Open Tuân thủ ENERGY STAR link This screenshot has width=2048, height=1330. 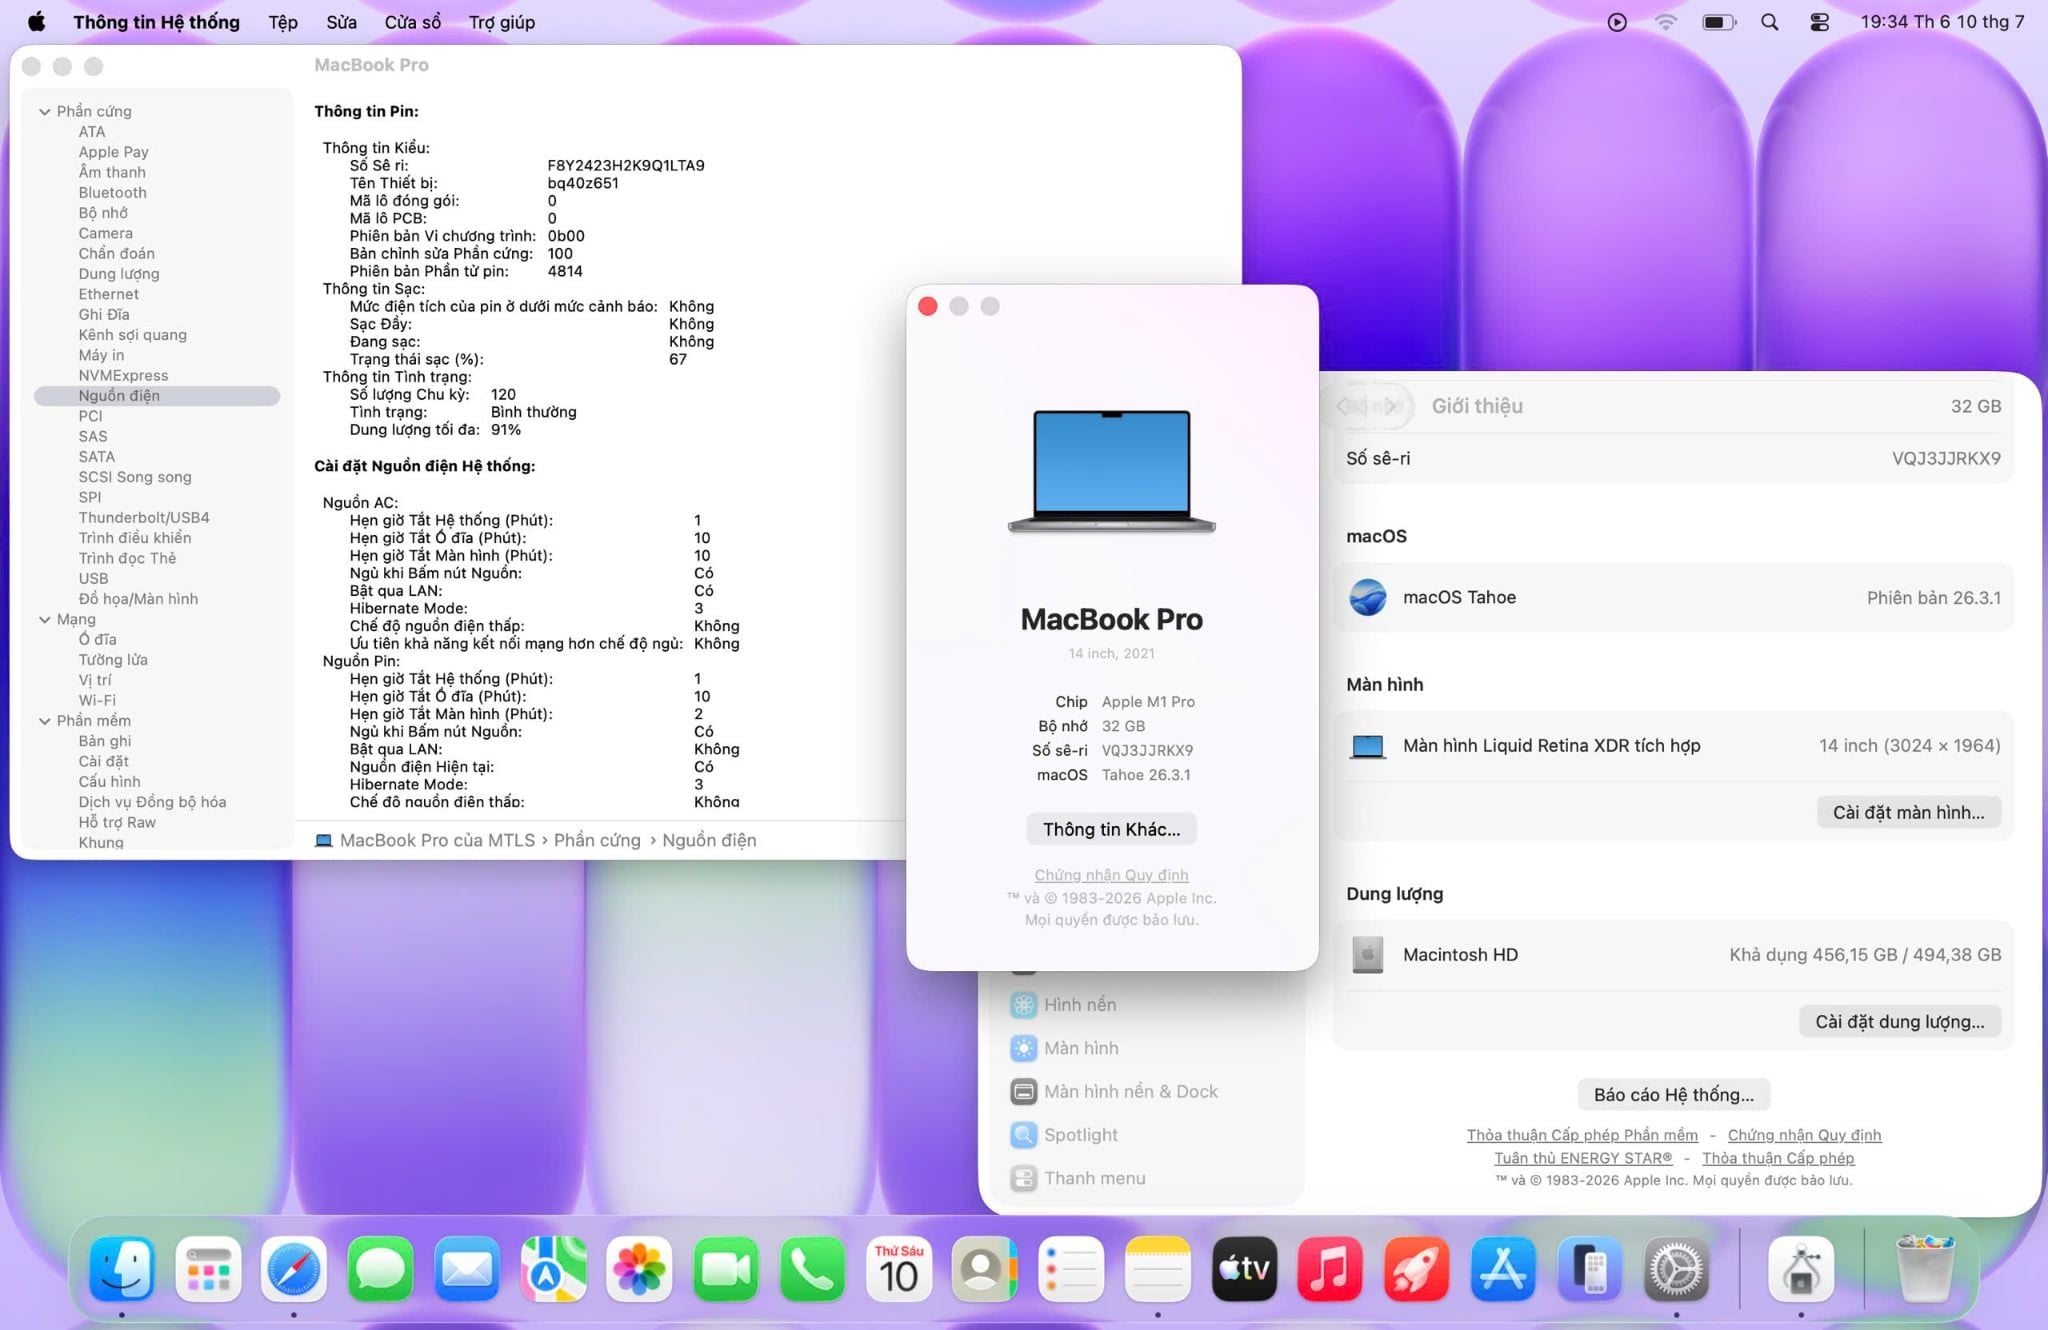(1583, 1158)
